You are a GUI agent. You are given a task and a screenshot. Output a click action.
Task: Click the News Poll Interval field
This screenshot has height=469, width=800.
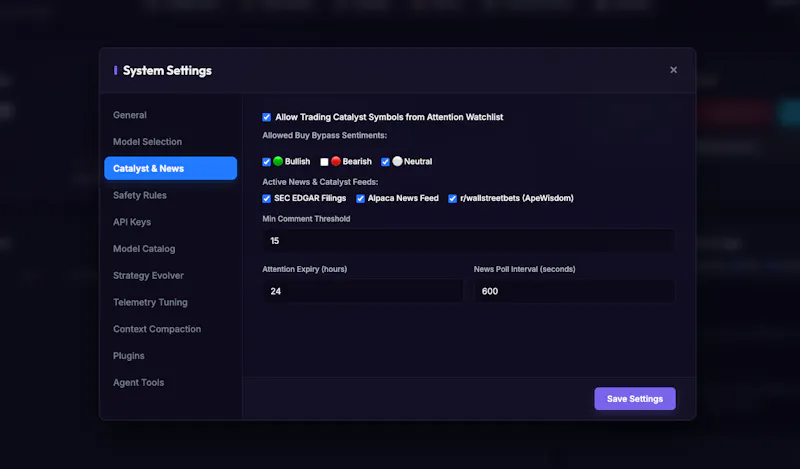tap(574, 291)
